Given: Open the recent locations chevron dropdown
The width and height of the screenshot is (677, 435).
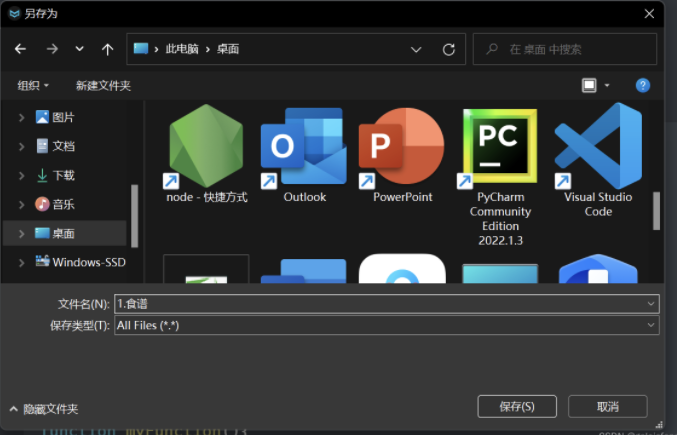Looking at the screenshot, I should coord(79,49).
